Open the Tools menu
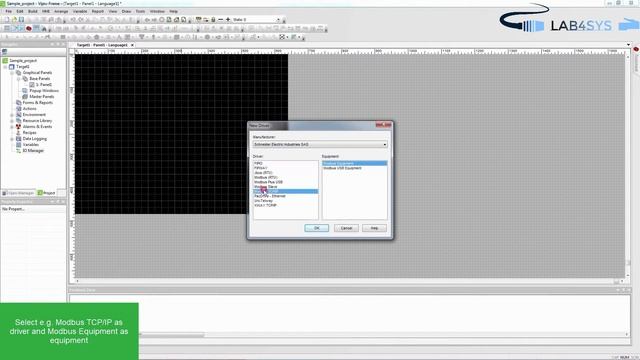This screenshot has width=640, height=360. (140, 11)
